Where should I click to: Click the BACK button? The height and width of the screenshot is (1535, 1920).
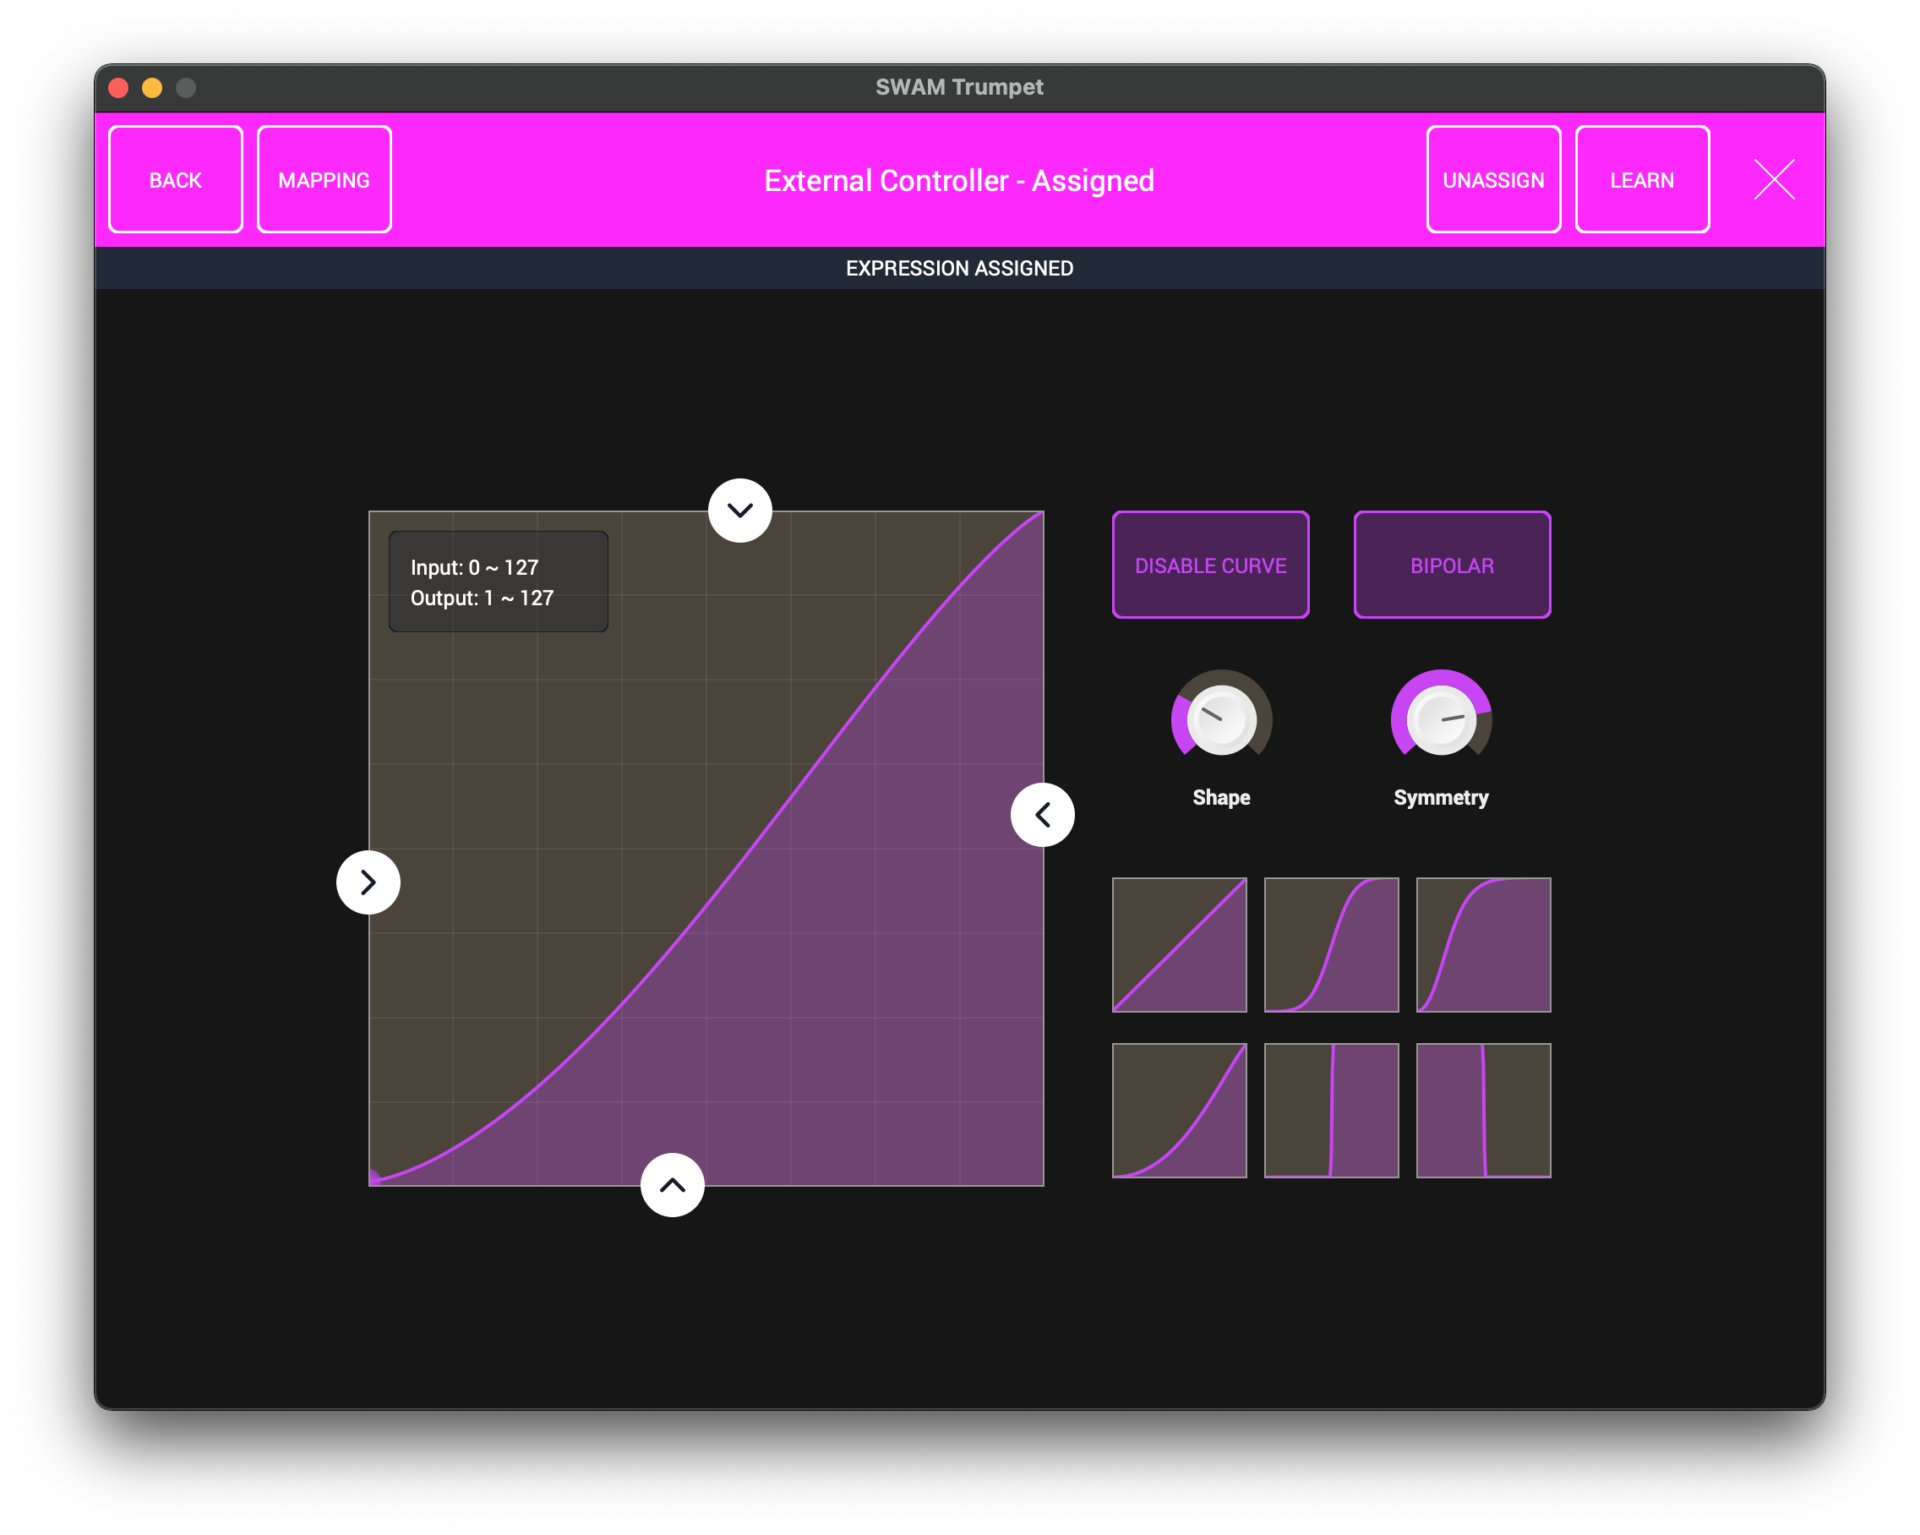(175, 179)
